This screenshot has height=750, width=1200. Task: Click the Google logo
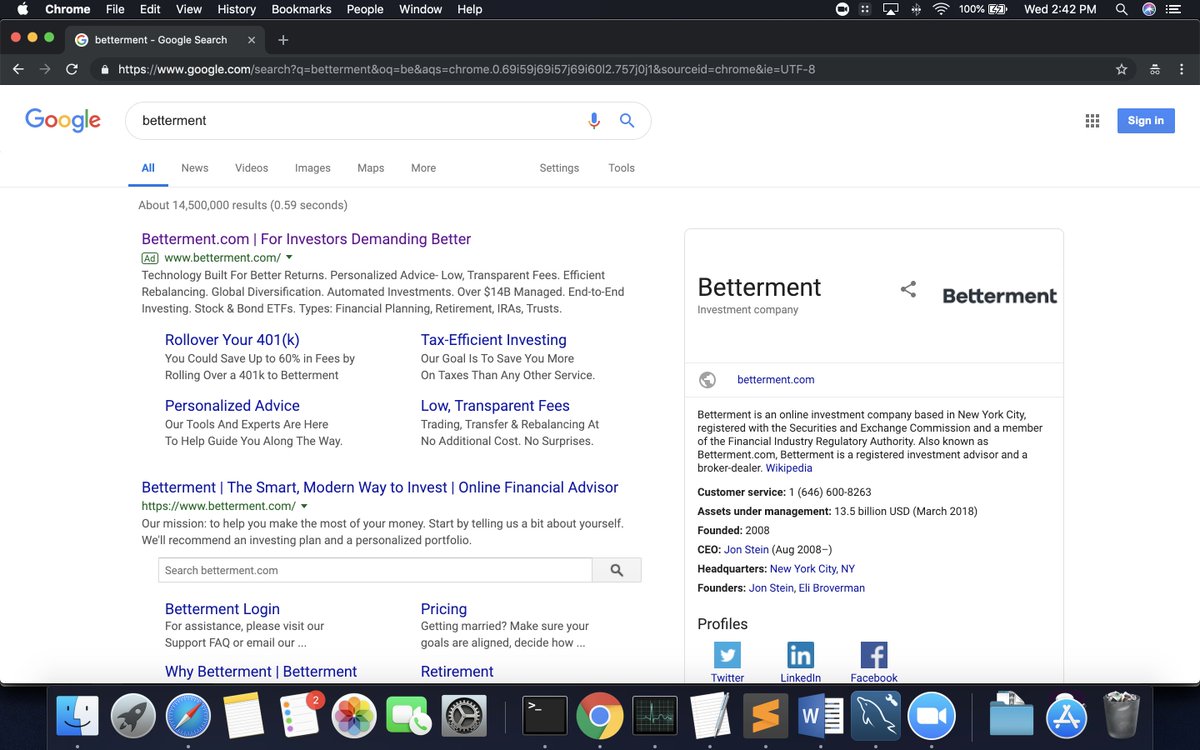(x=63, y=120)
